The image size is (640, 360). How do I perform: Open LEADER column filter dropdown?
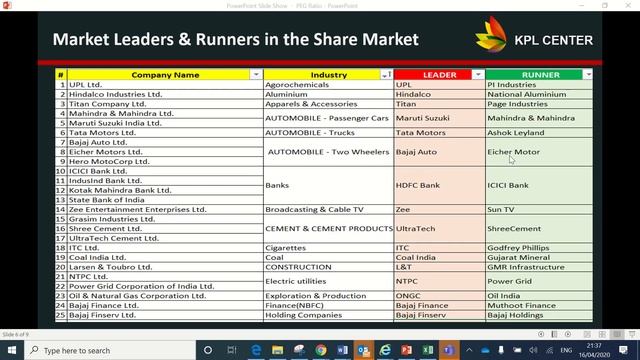(478, 75)
